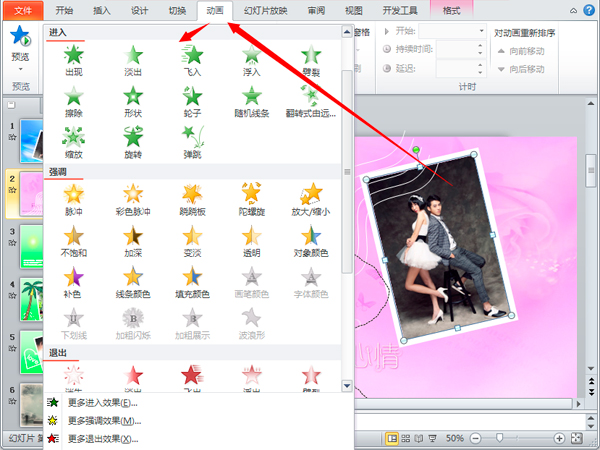Click the zoom in plus button
The image size is (600, 450).
pos(559,439)
